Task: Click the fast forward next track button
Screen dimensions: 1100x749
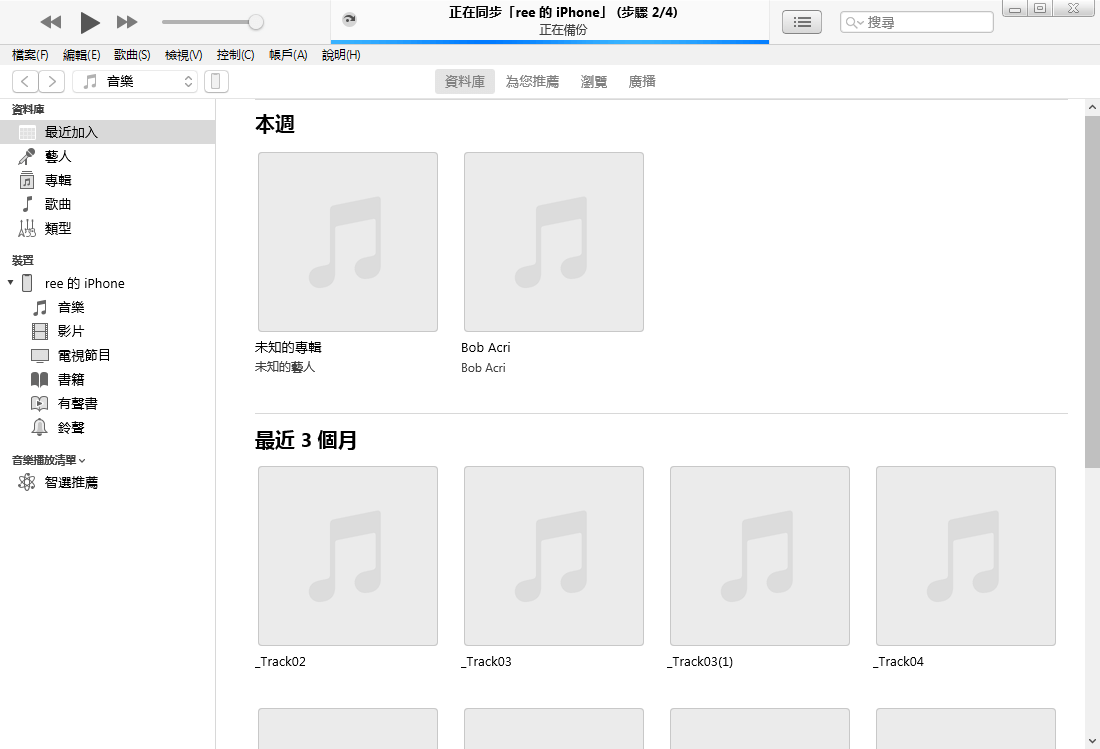Action: click(x=127, y=22)
